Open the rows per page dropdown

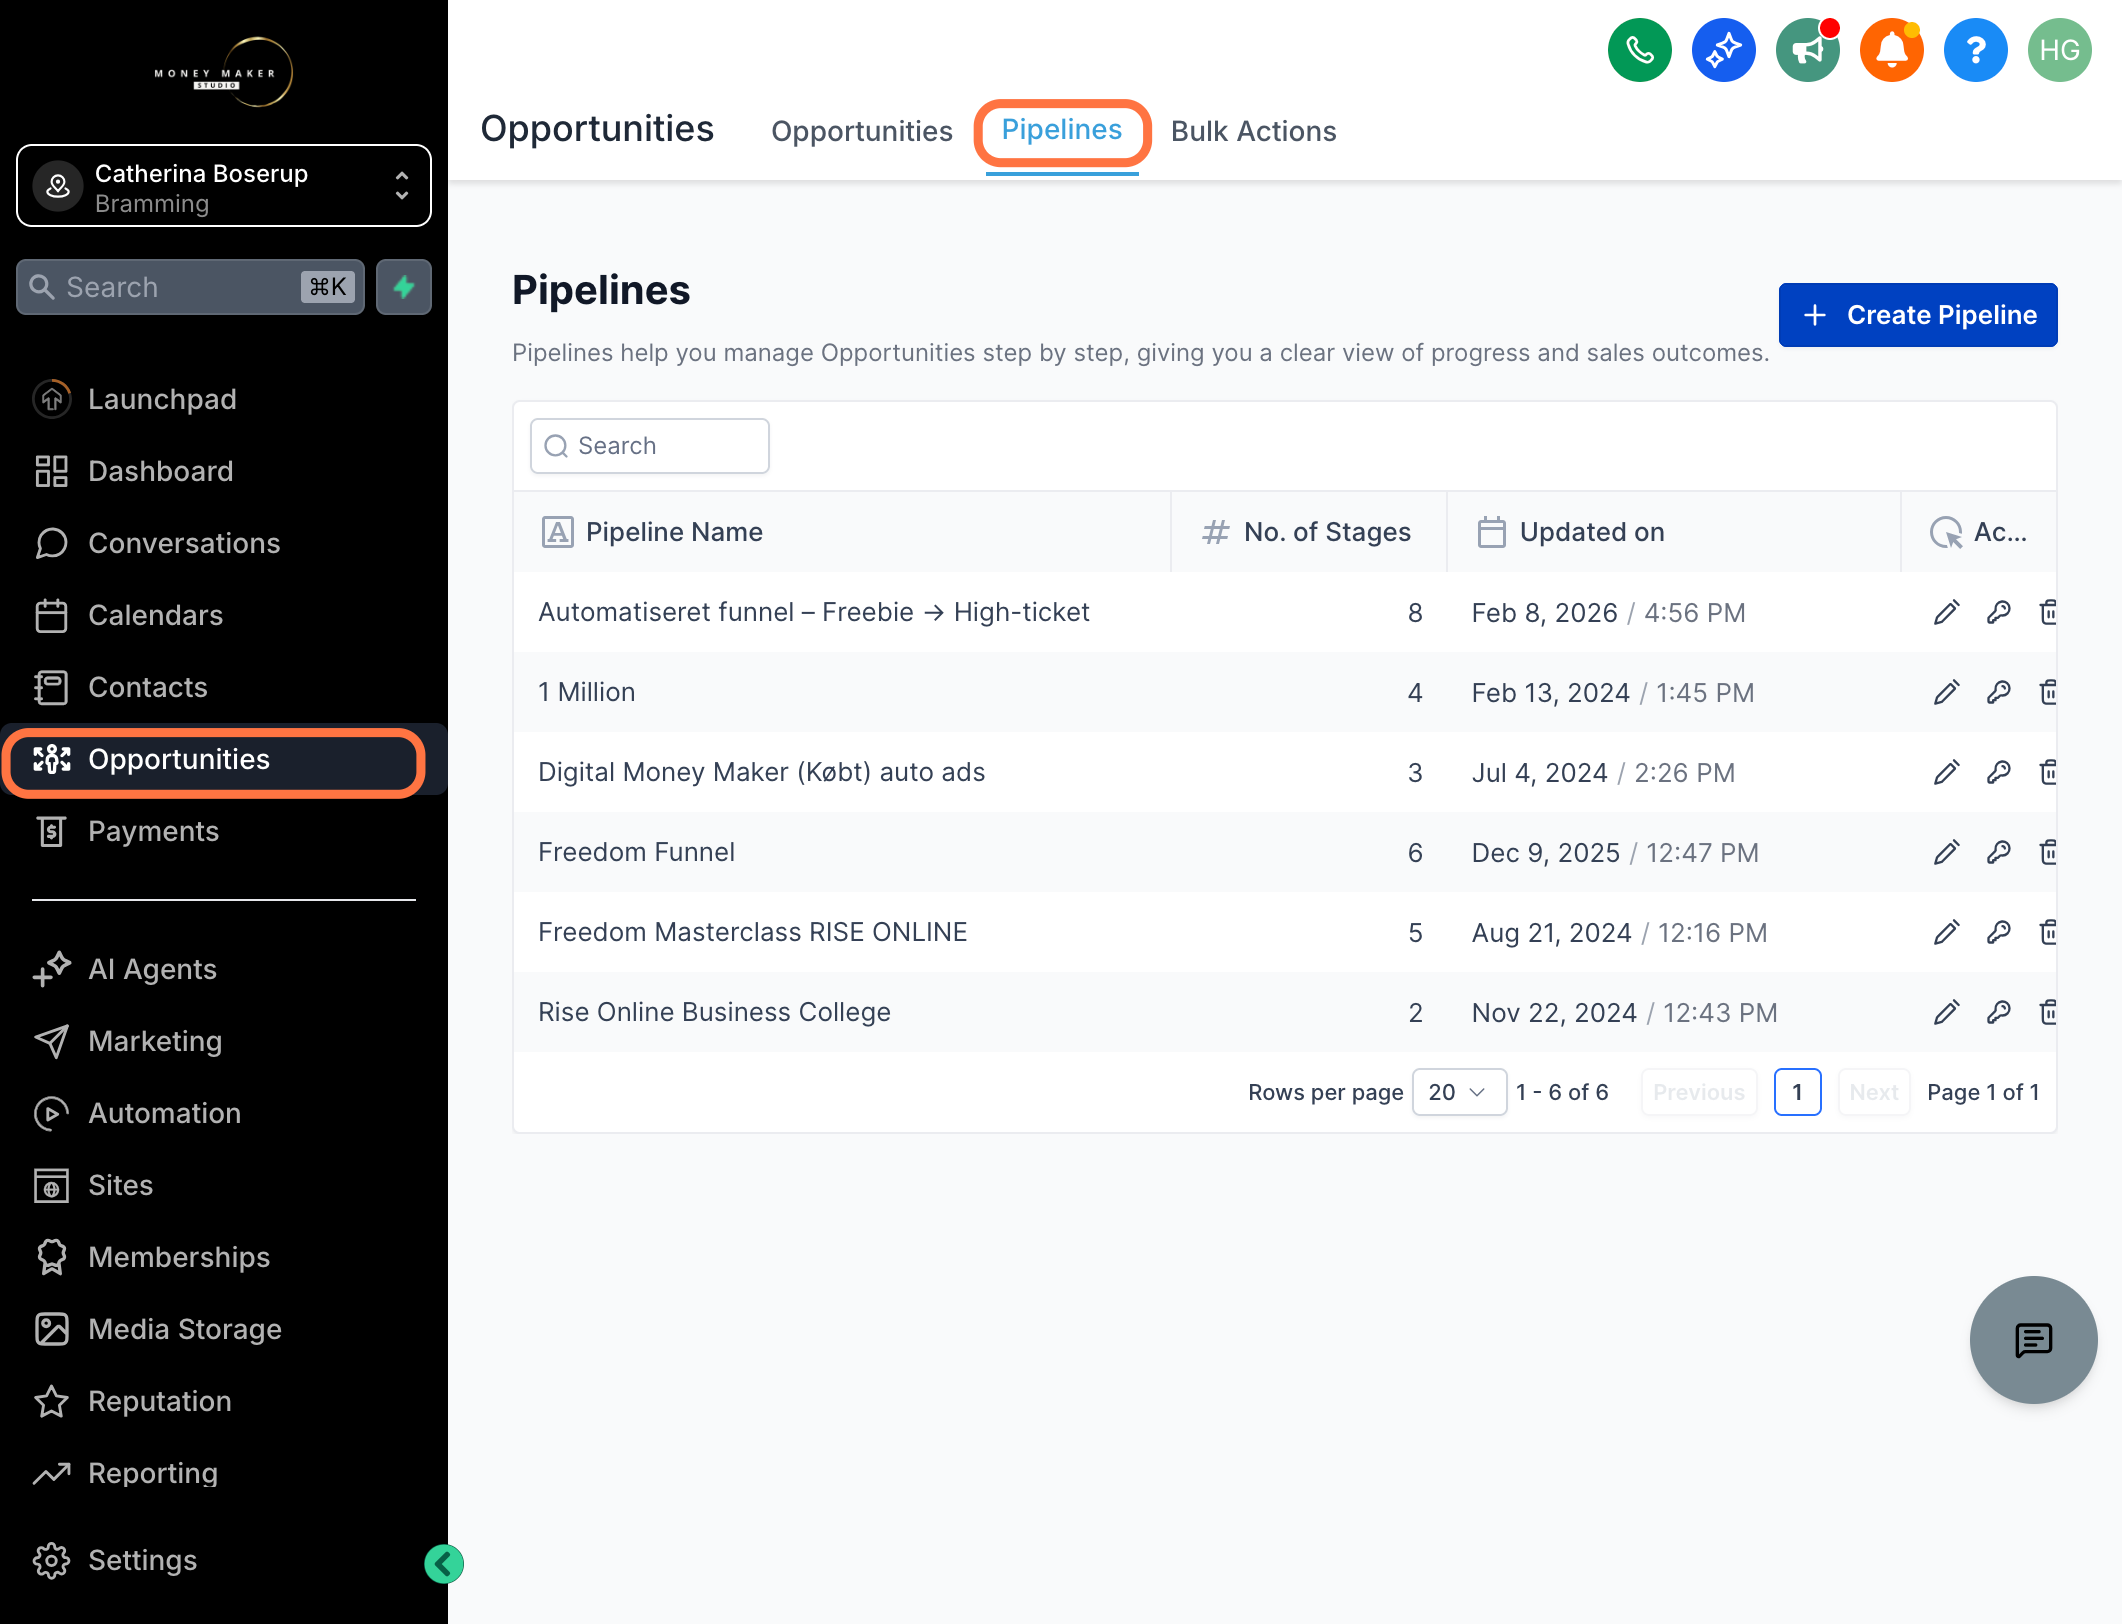coord(1458,1092)
